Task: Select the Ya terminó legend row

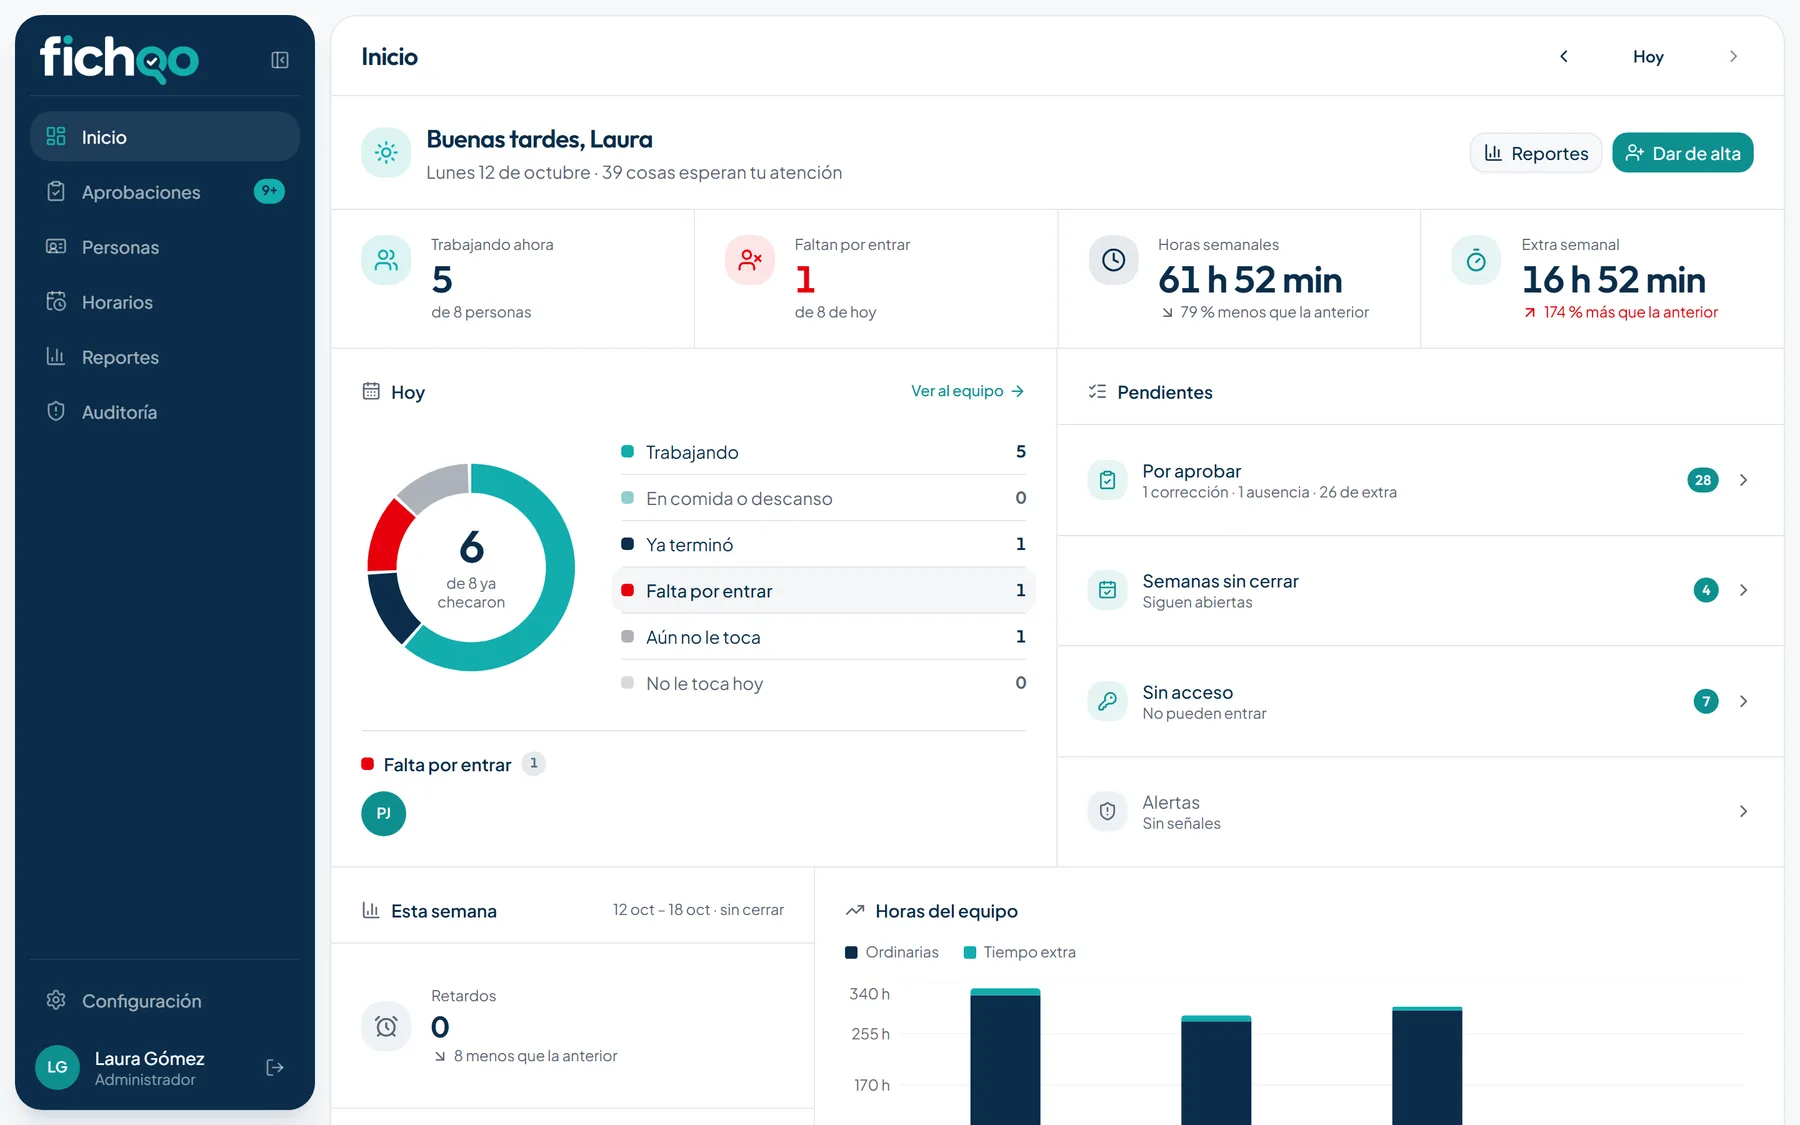Action: (824, 544)
